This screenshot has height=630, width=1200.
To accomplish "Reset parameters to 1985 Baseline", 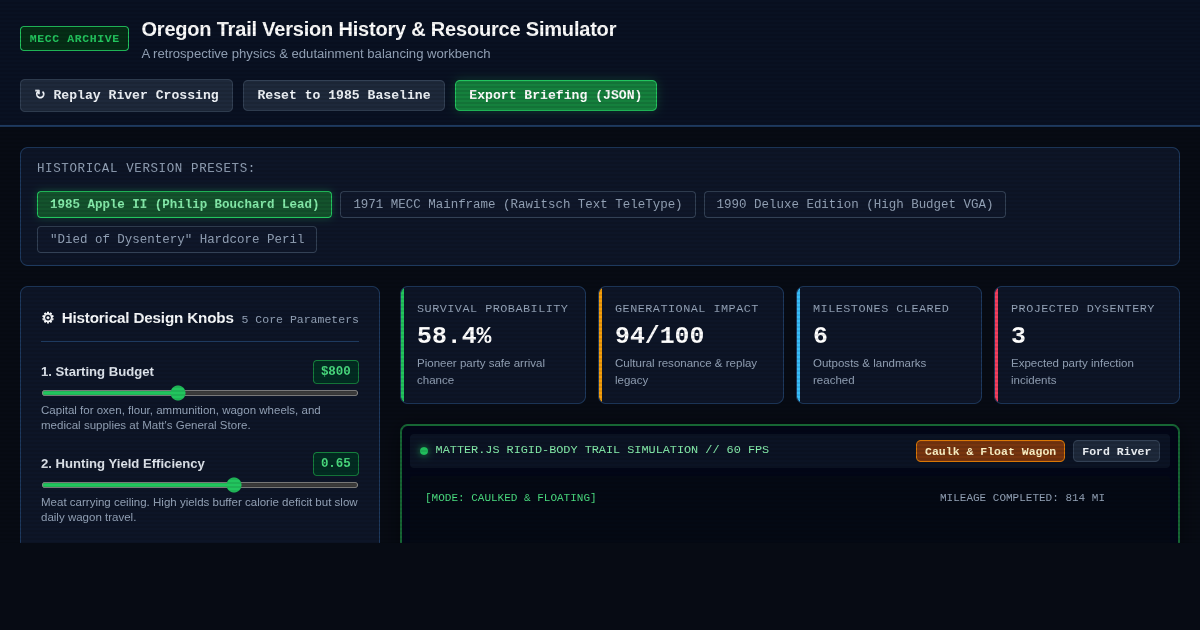I will click(x=344, y=95).
